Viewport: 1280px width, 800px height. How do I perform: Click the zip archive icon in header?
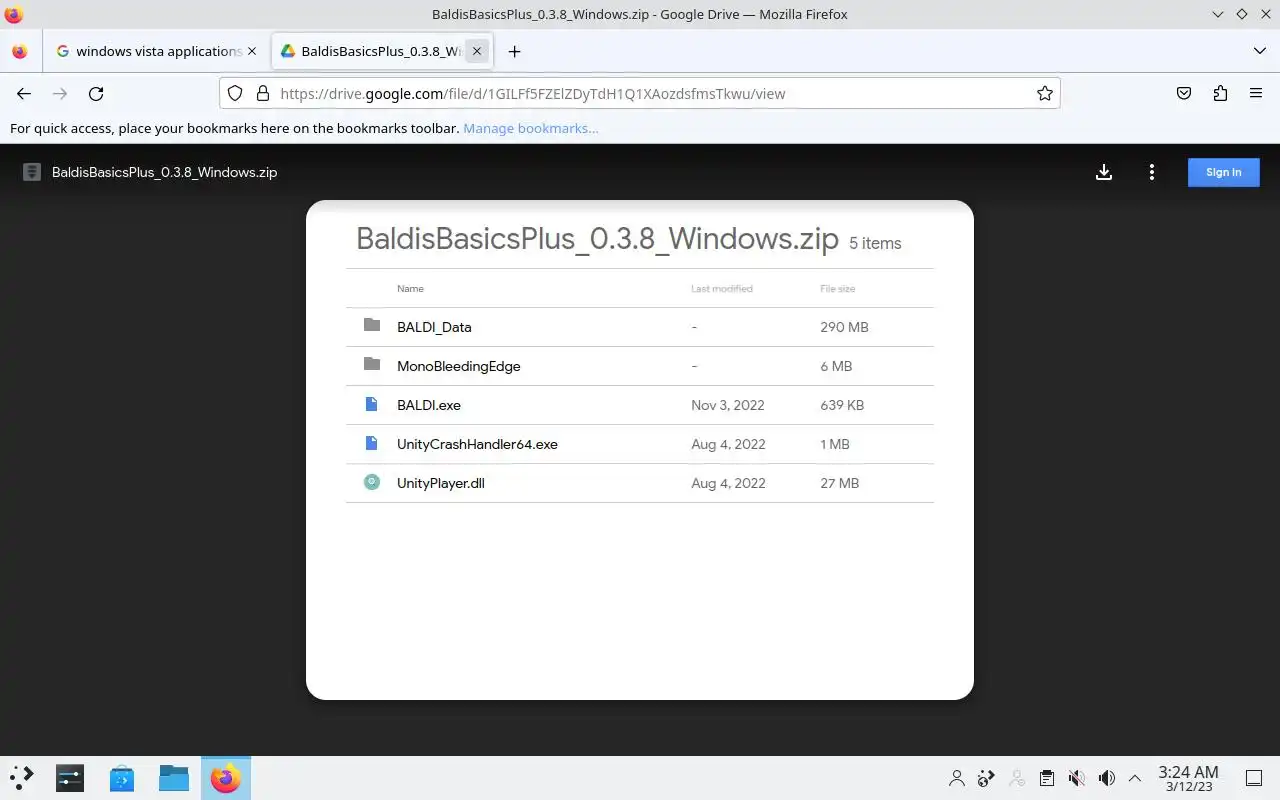(x=32, y=172)
